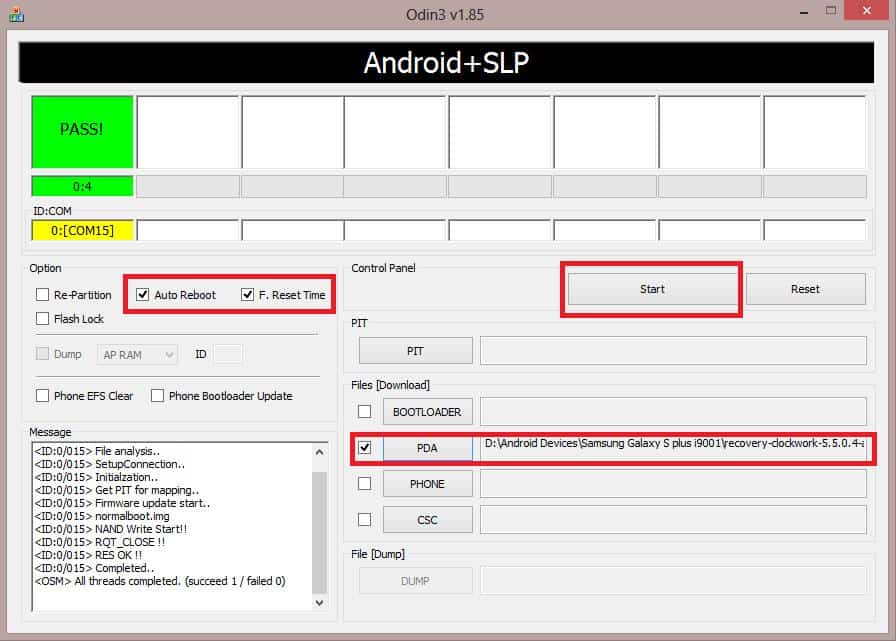
Task: Select 'All threads completed' log line
Action: [160, 581]
